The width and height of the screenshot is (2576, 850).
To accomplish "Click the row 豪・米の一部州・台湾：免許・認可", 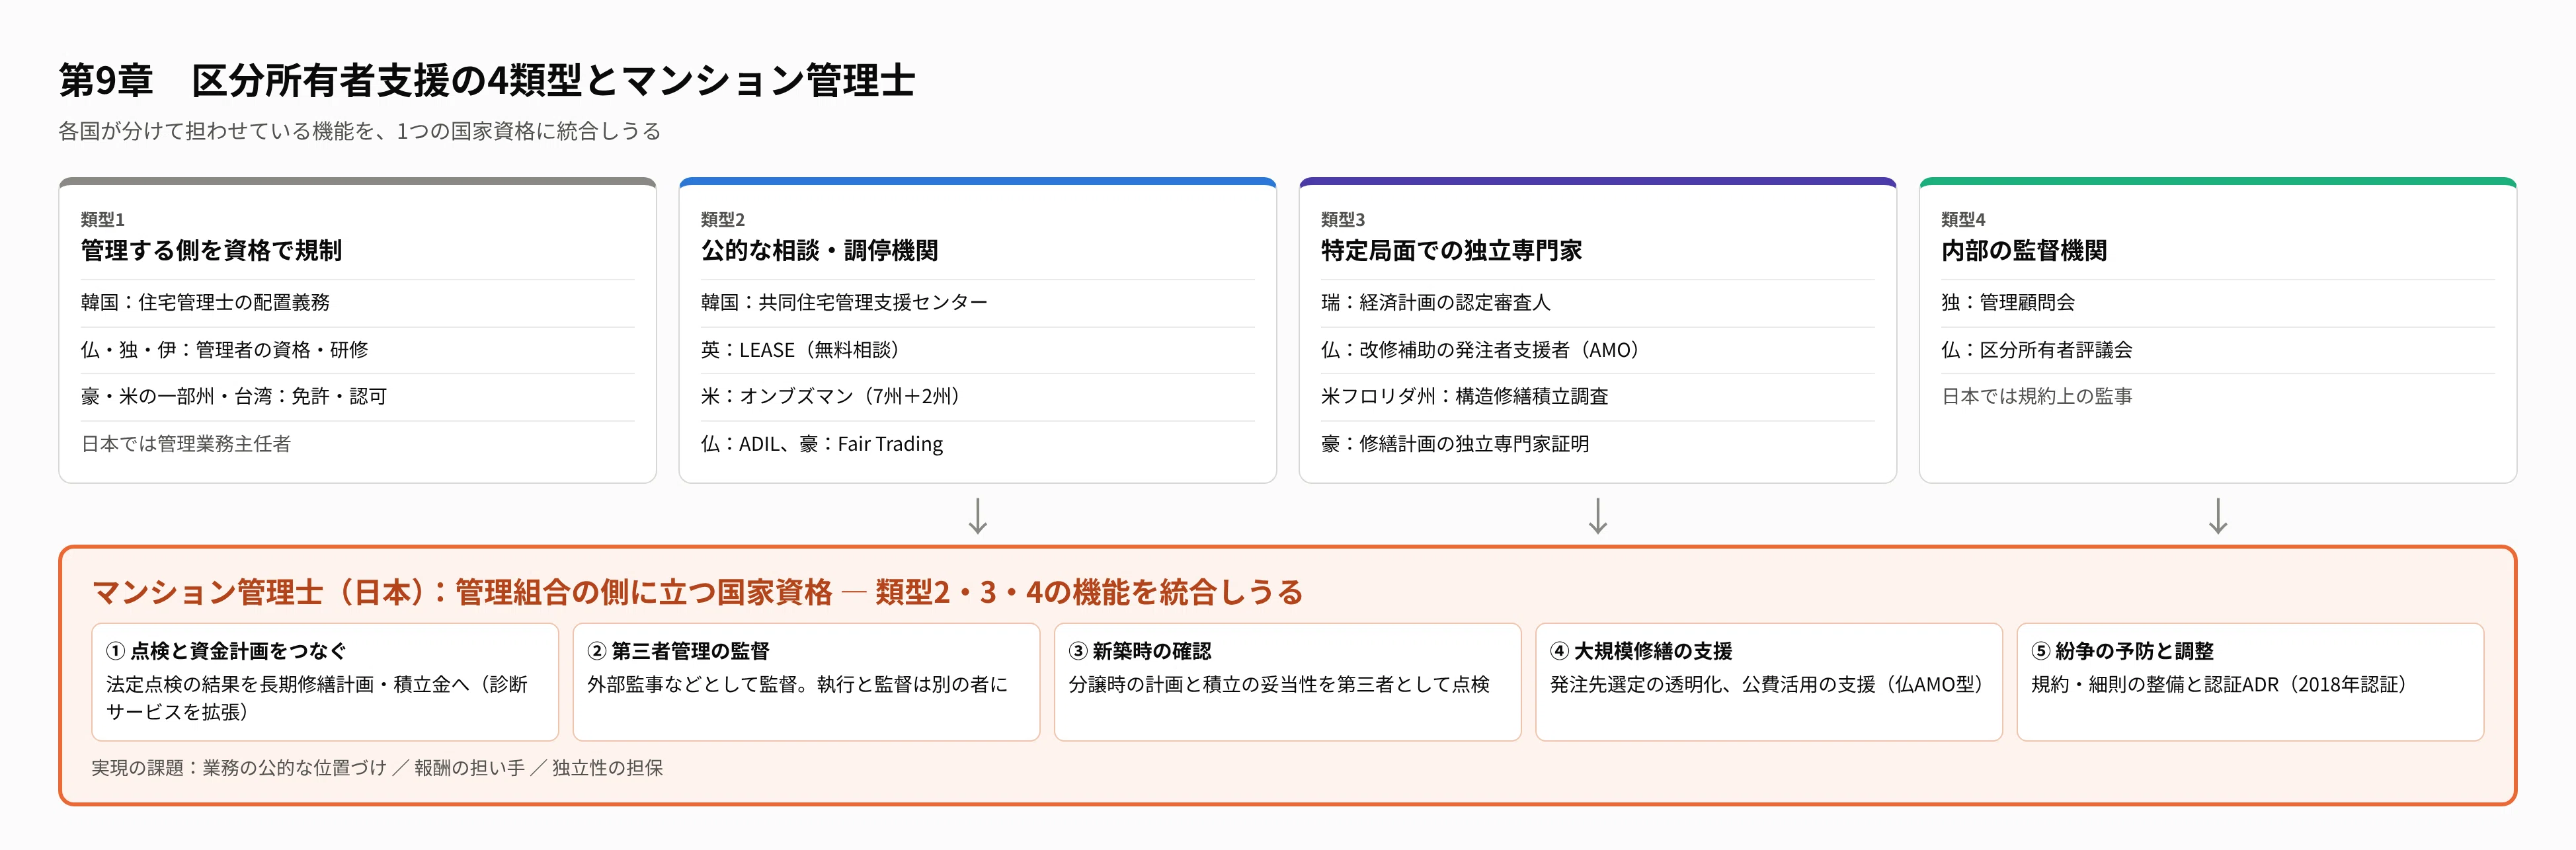I will (x=357, y=396).
